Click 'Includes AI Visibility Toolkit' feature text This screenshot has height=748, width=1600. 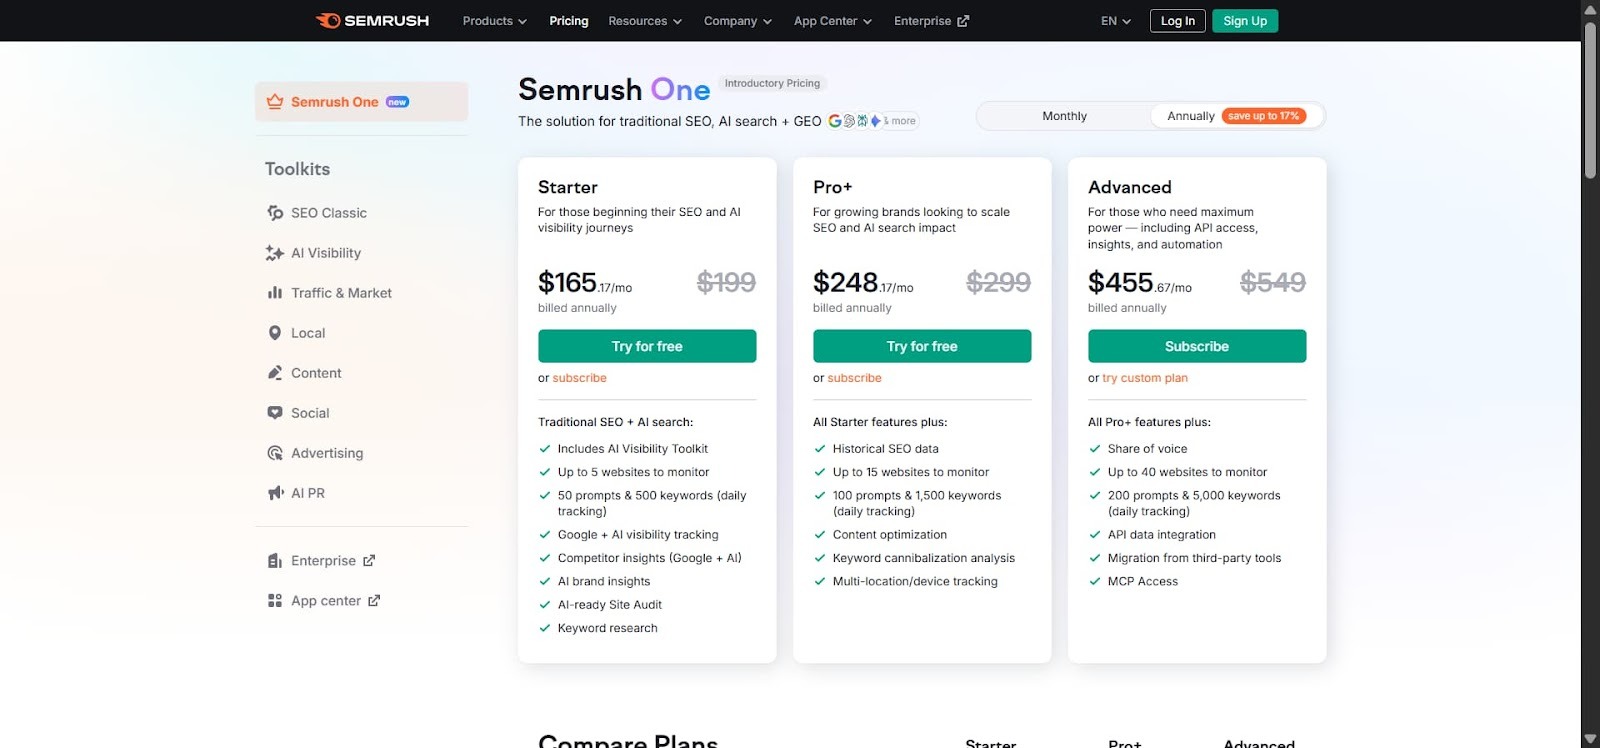pos(633,449)
